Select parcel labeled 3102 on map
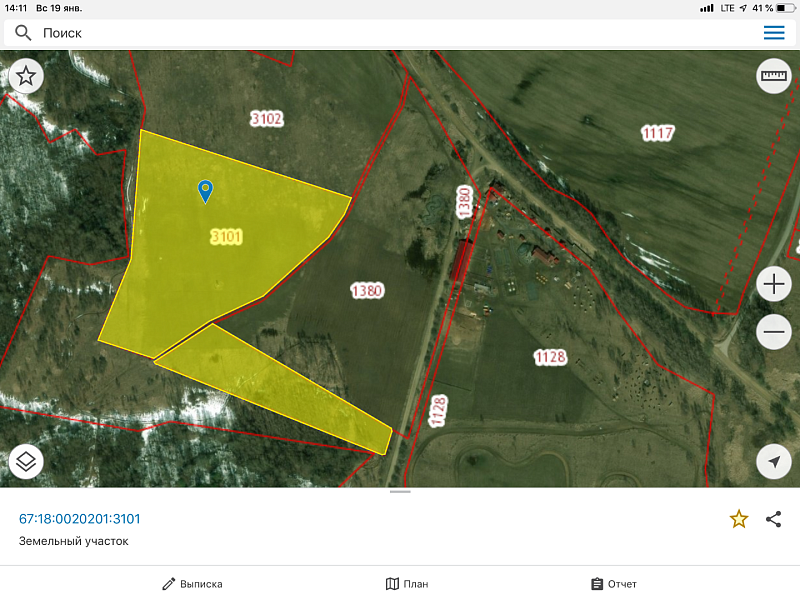The width and height of the screenshot is (800, 600). tap(267, 119)
